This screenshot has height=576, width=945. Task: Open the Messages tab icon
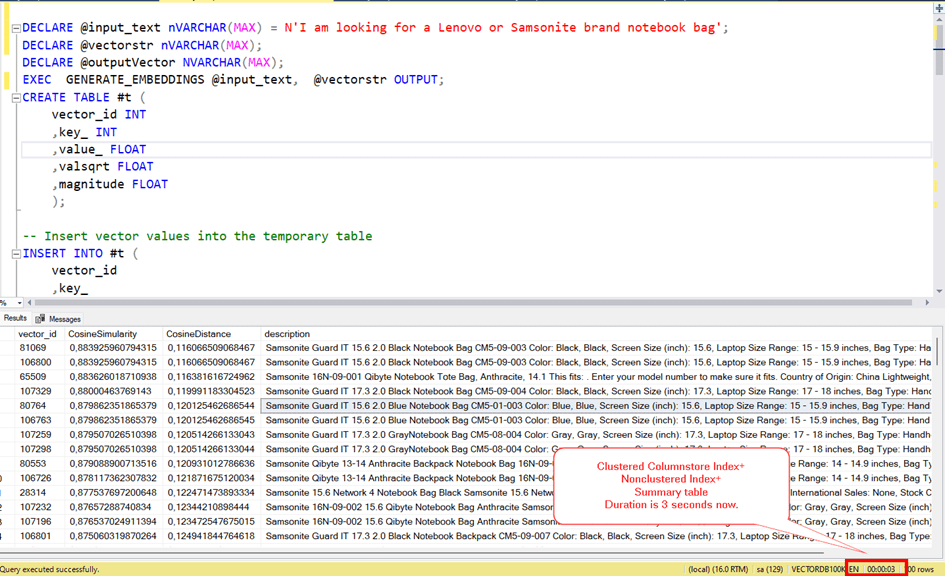(x=41, y=319)
